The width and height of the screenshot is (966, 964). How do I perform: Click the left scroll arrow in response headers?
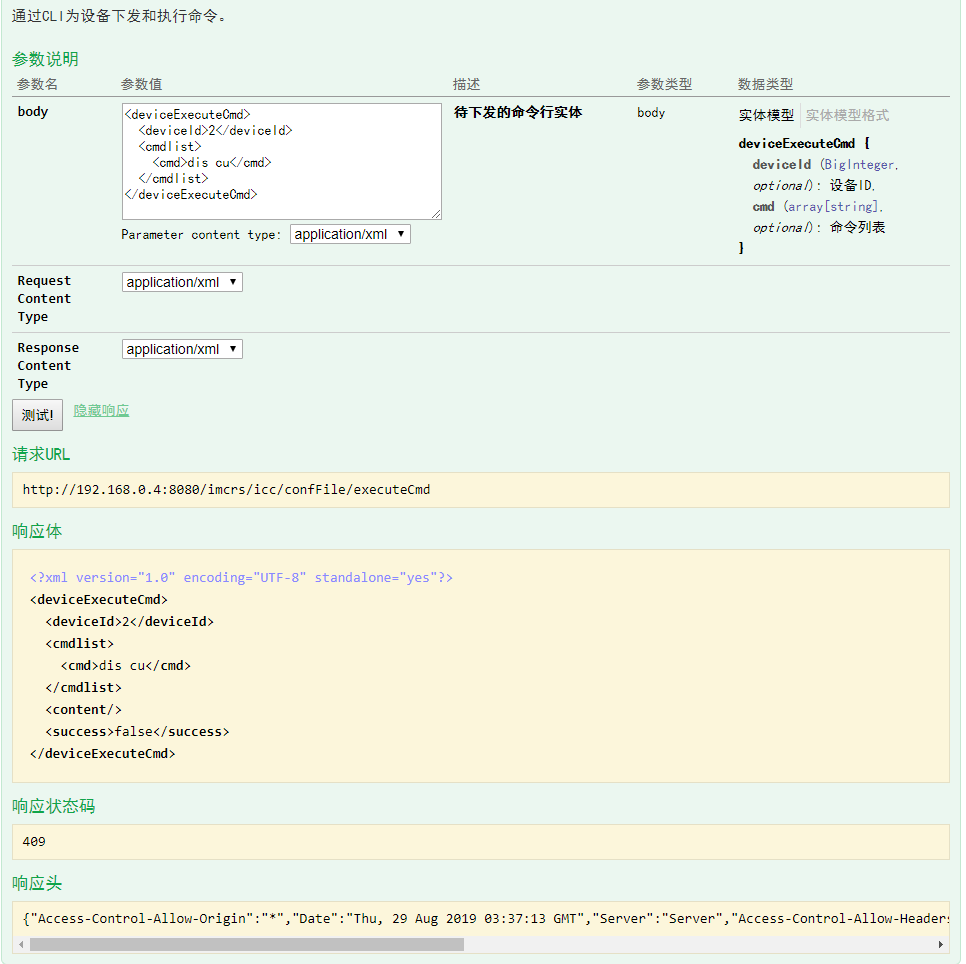click(x=22, y=944)
